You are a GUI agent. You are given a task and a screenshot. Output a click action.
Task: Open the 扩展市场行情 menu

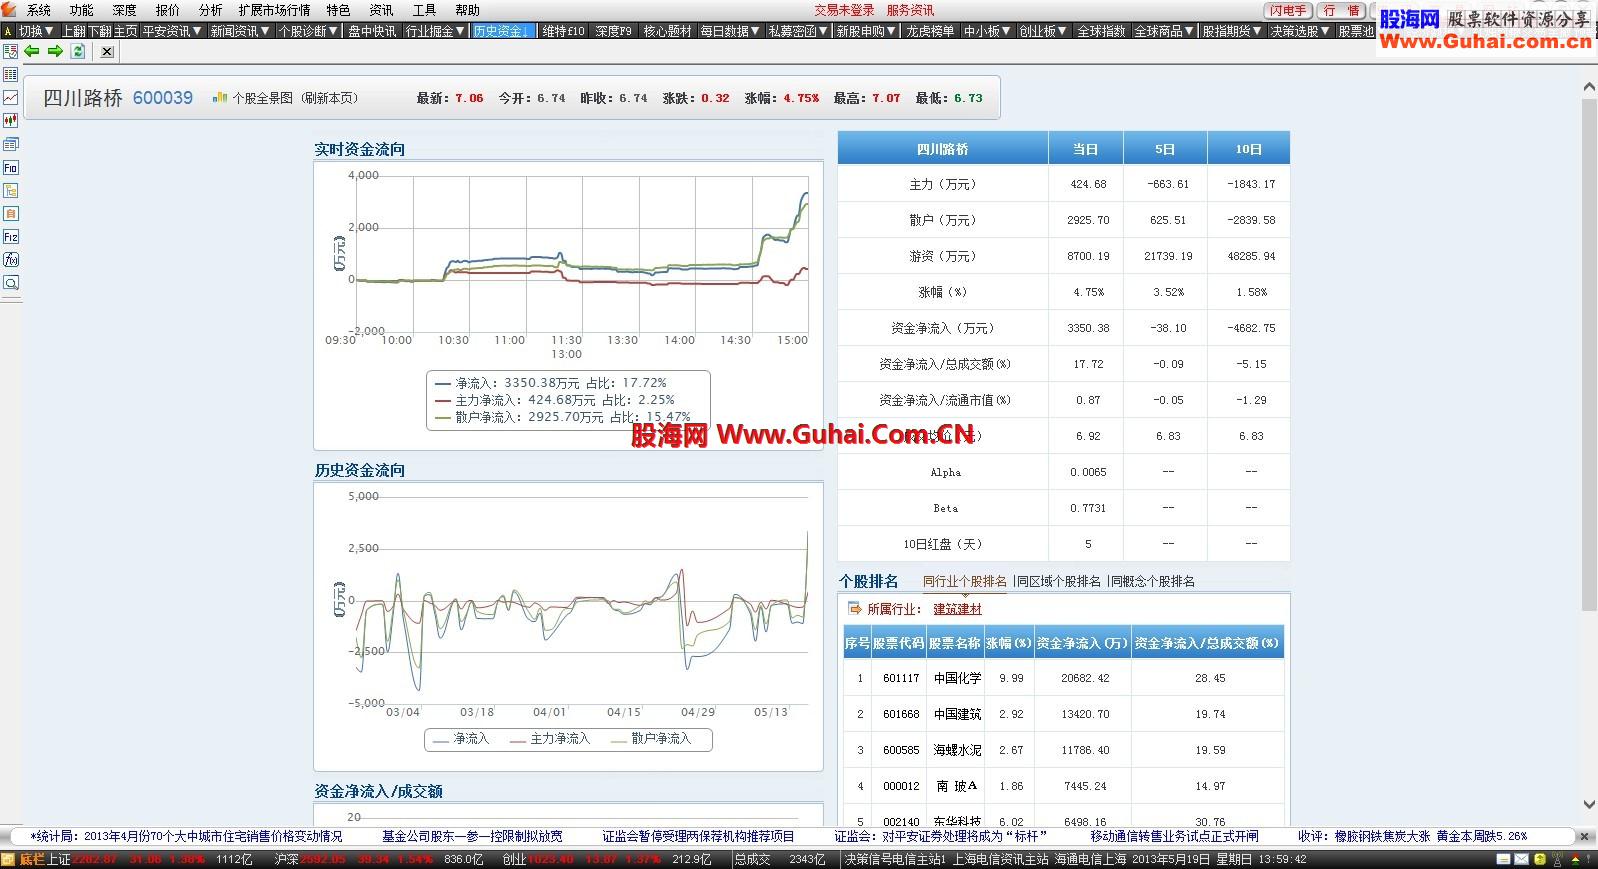pos(274,10)
